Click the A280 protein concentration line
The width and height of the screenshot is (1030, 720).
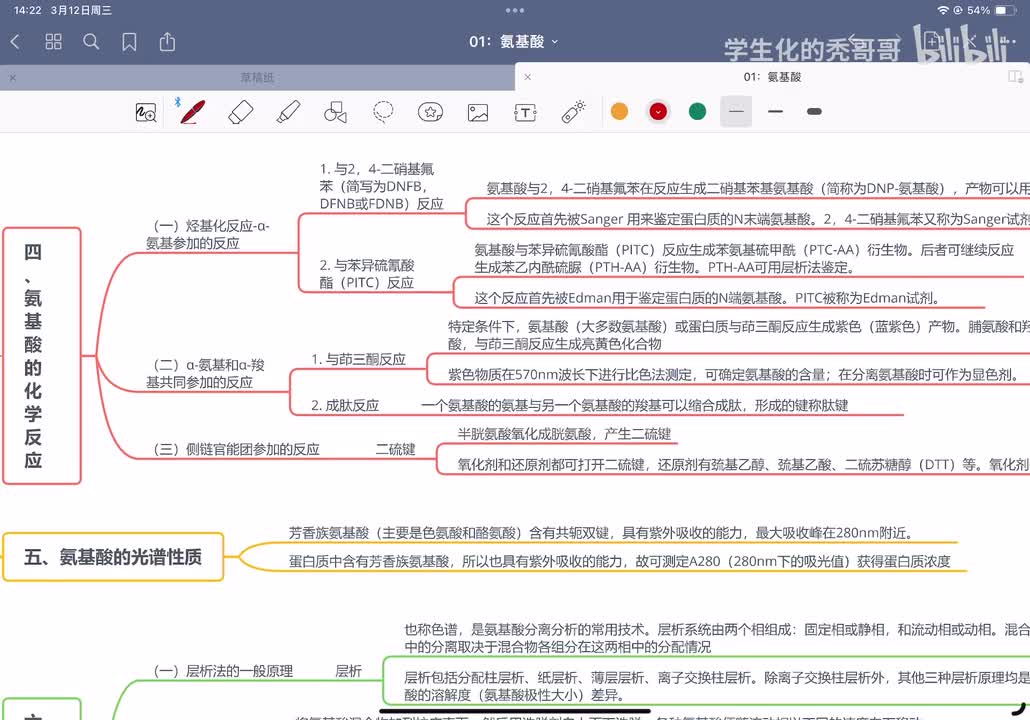tap(619, 561)
